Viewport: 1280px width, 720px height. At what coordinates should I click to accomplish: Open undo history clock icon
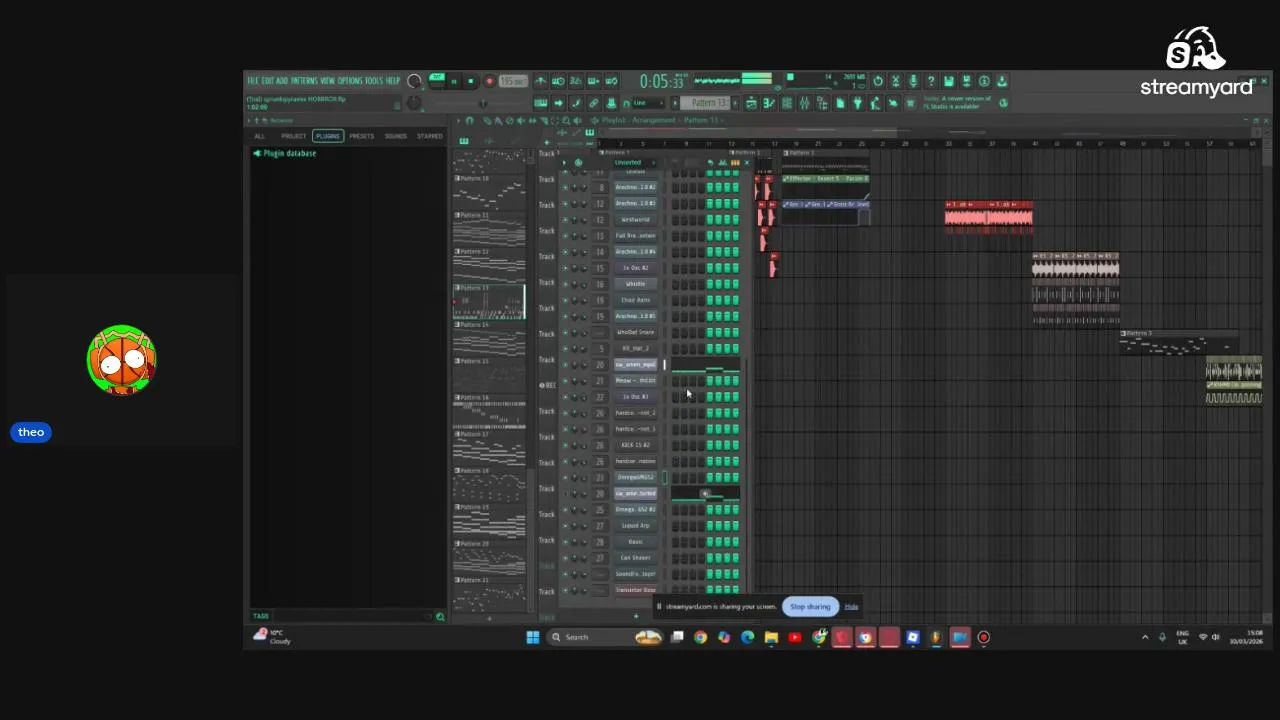tap(877, 81)
